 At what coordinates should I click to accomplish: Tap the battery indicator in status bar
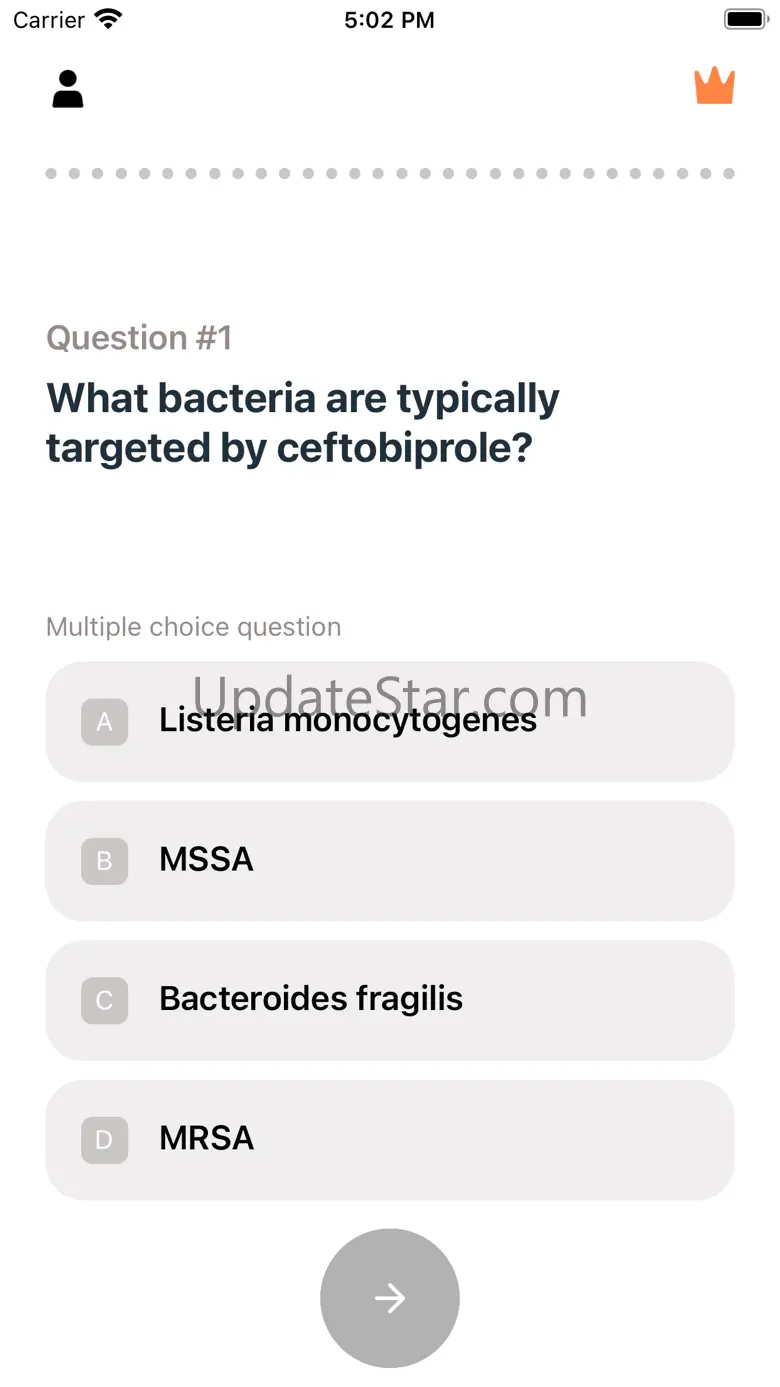(x=744, y=20)
